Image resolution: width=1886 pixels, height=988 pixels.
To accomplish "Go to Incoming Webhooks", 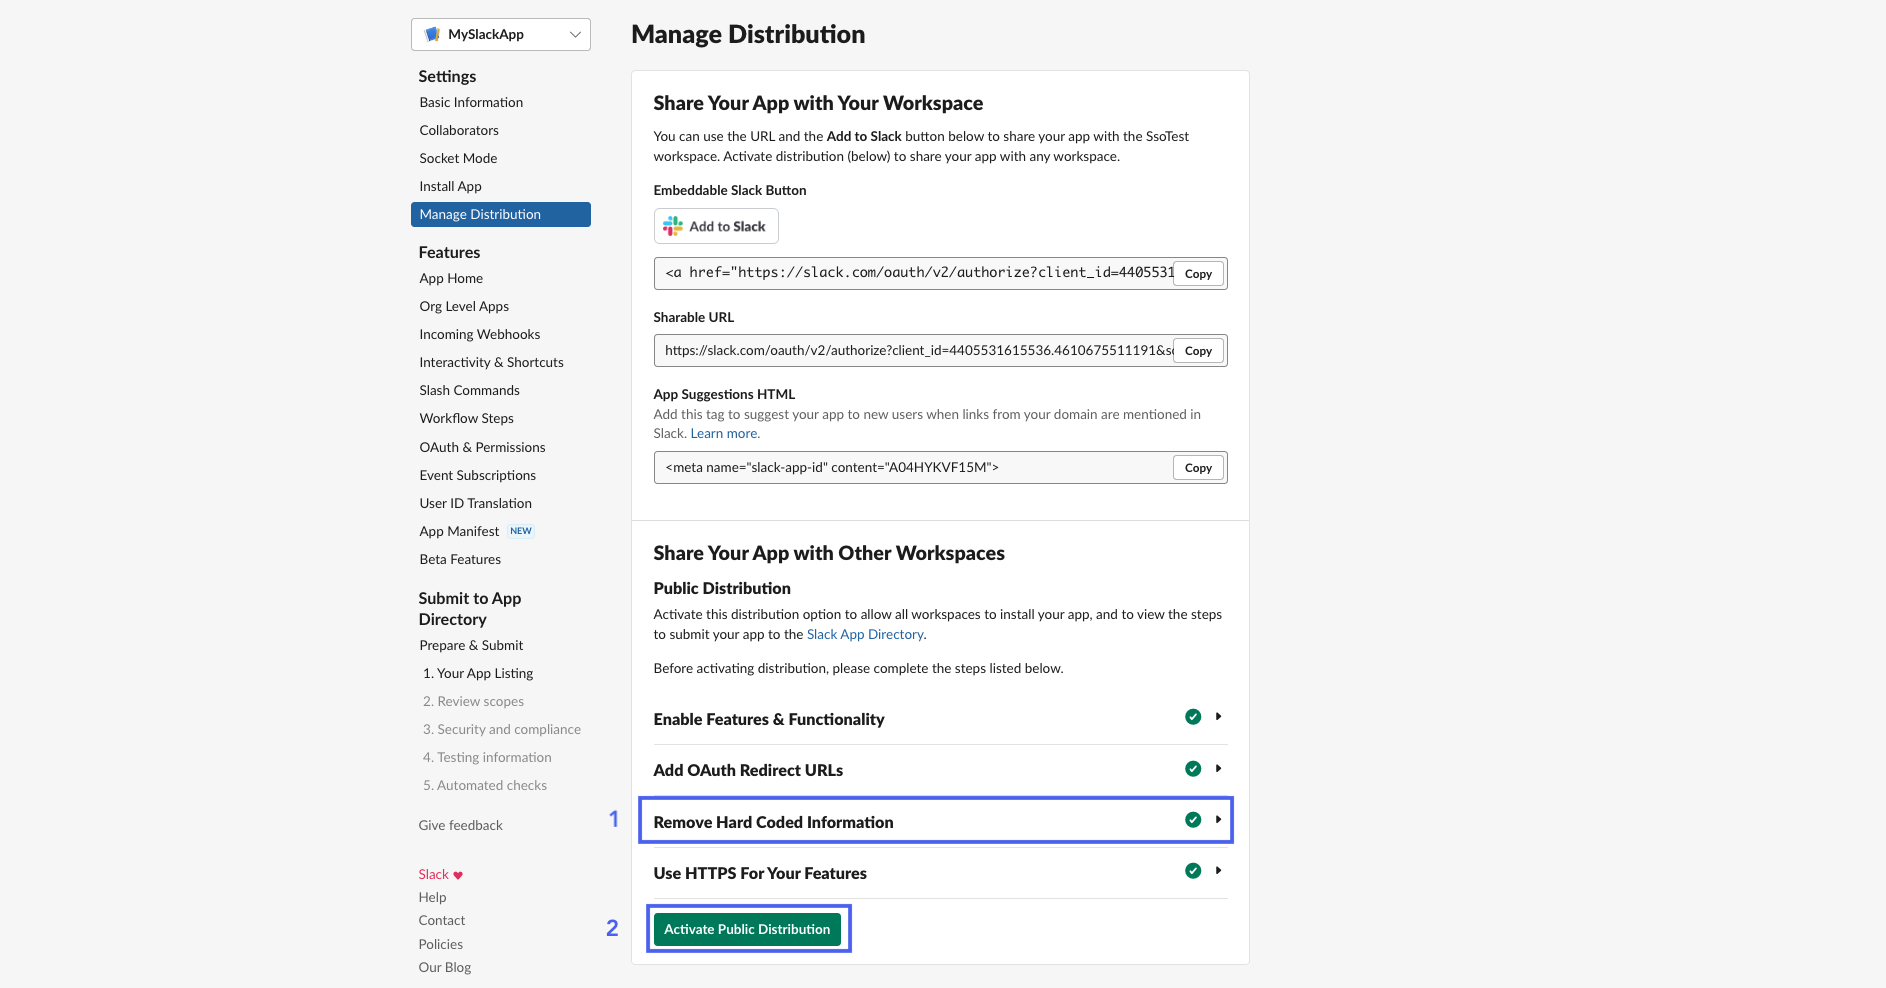I will coord(479,334).
